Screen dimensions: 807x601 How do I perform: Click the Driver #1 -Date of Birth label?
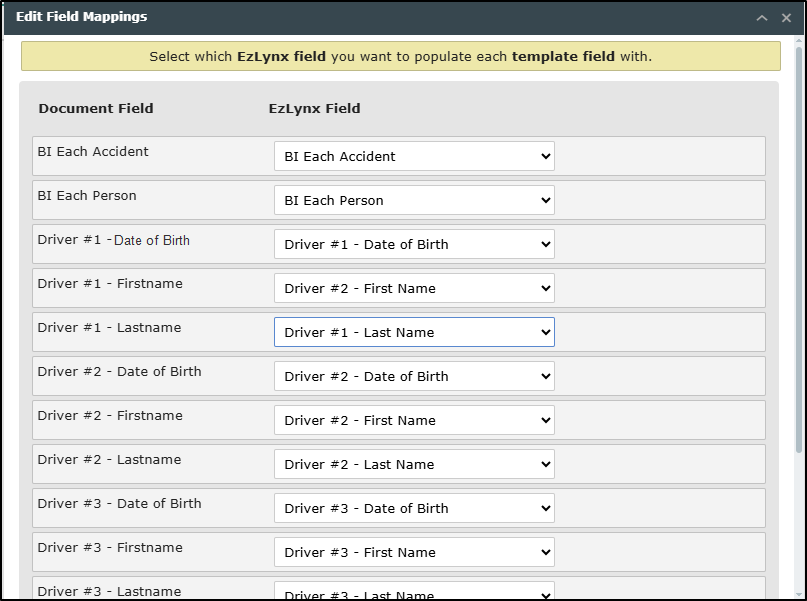(114, 240)
